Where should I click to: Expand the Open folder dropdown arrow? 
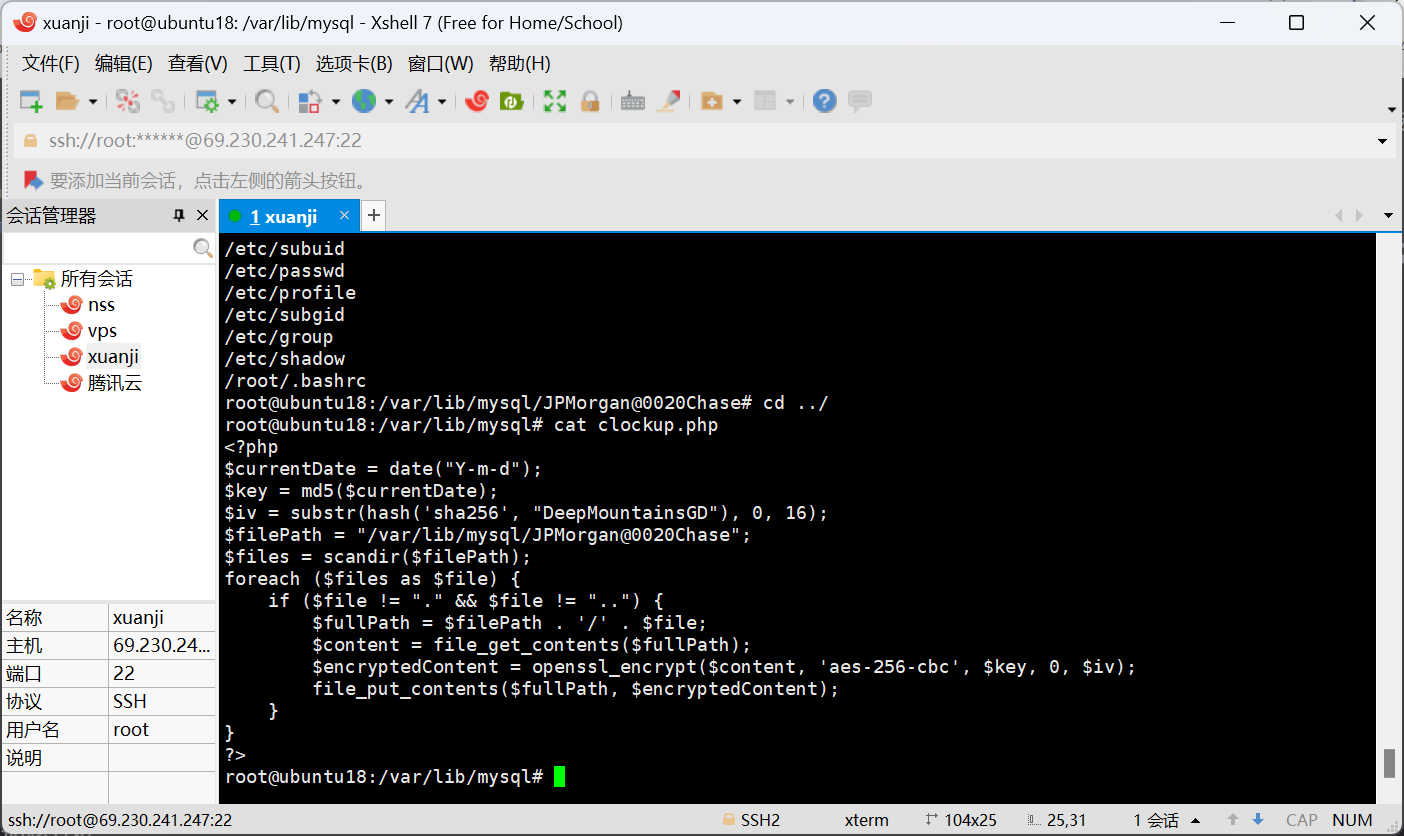93,101
